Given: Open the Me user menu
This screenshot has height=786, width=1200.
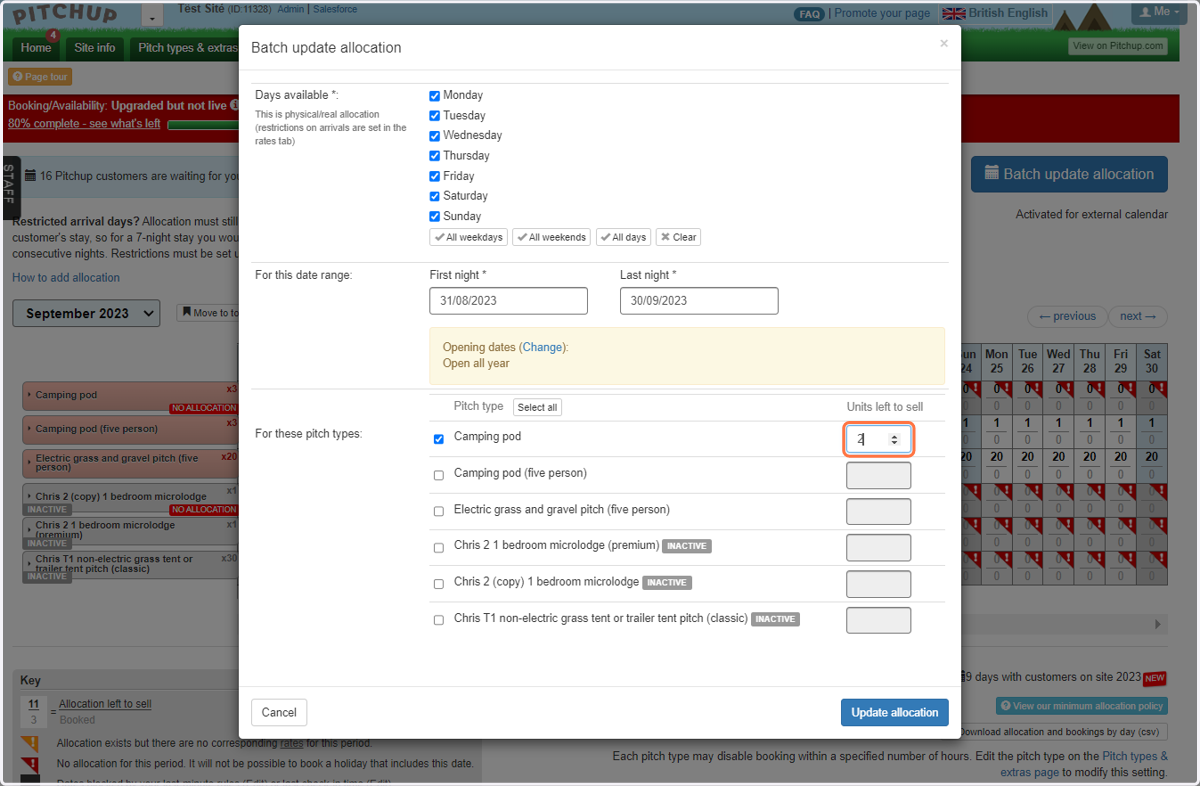Looking at the screenshot, I should pyautogui.click(x=1160, y=12).
